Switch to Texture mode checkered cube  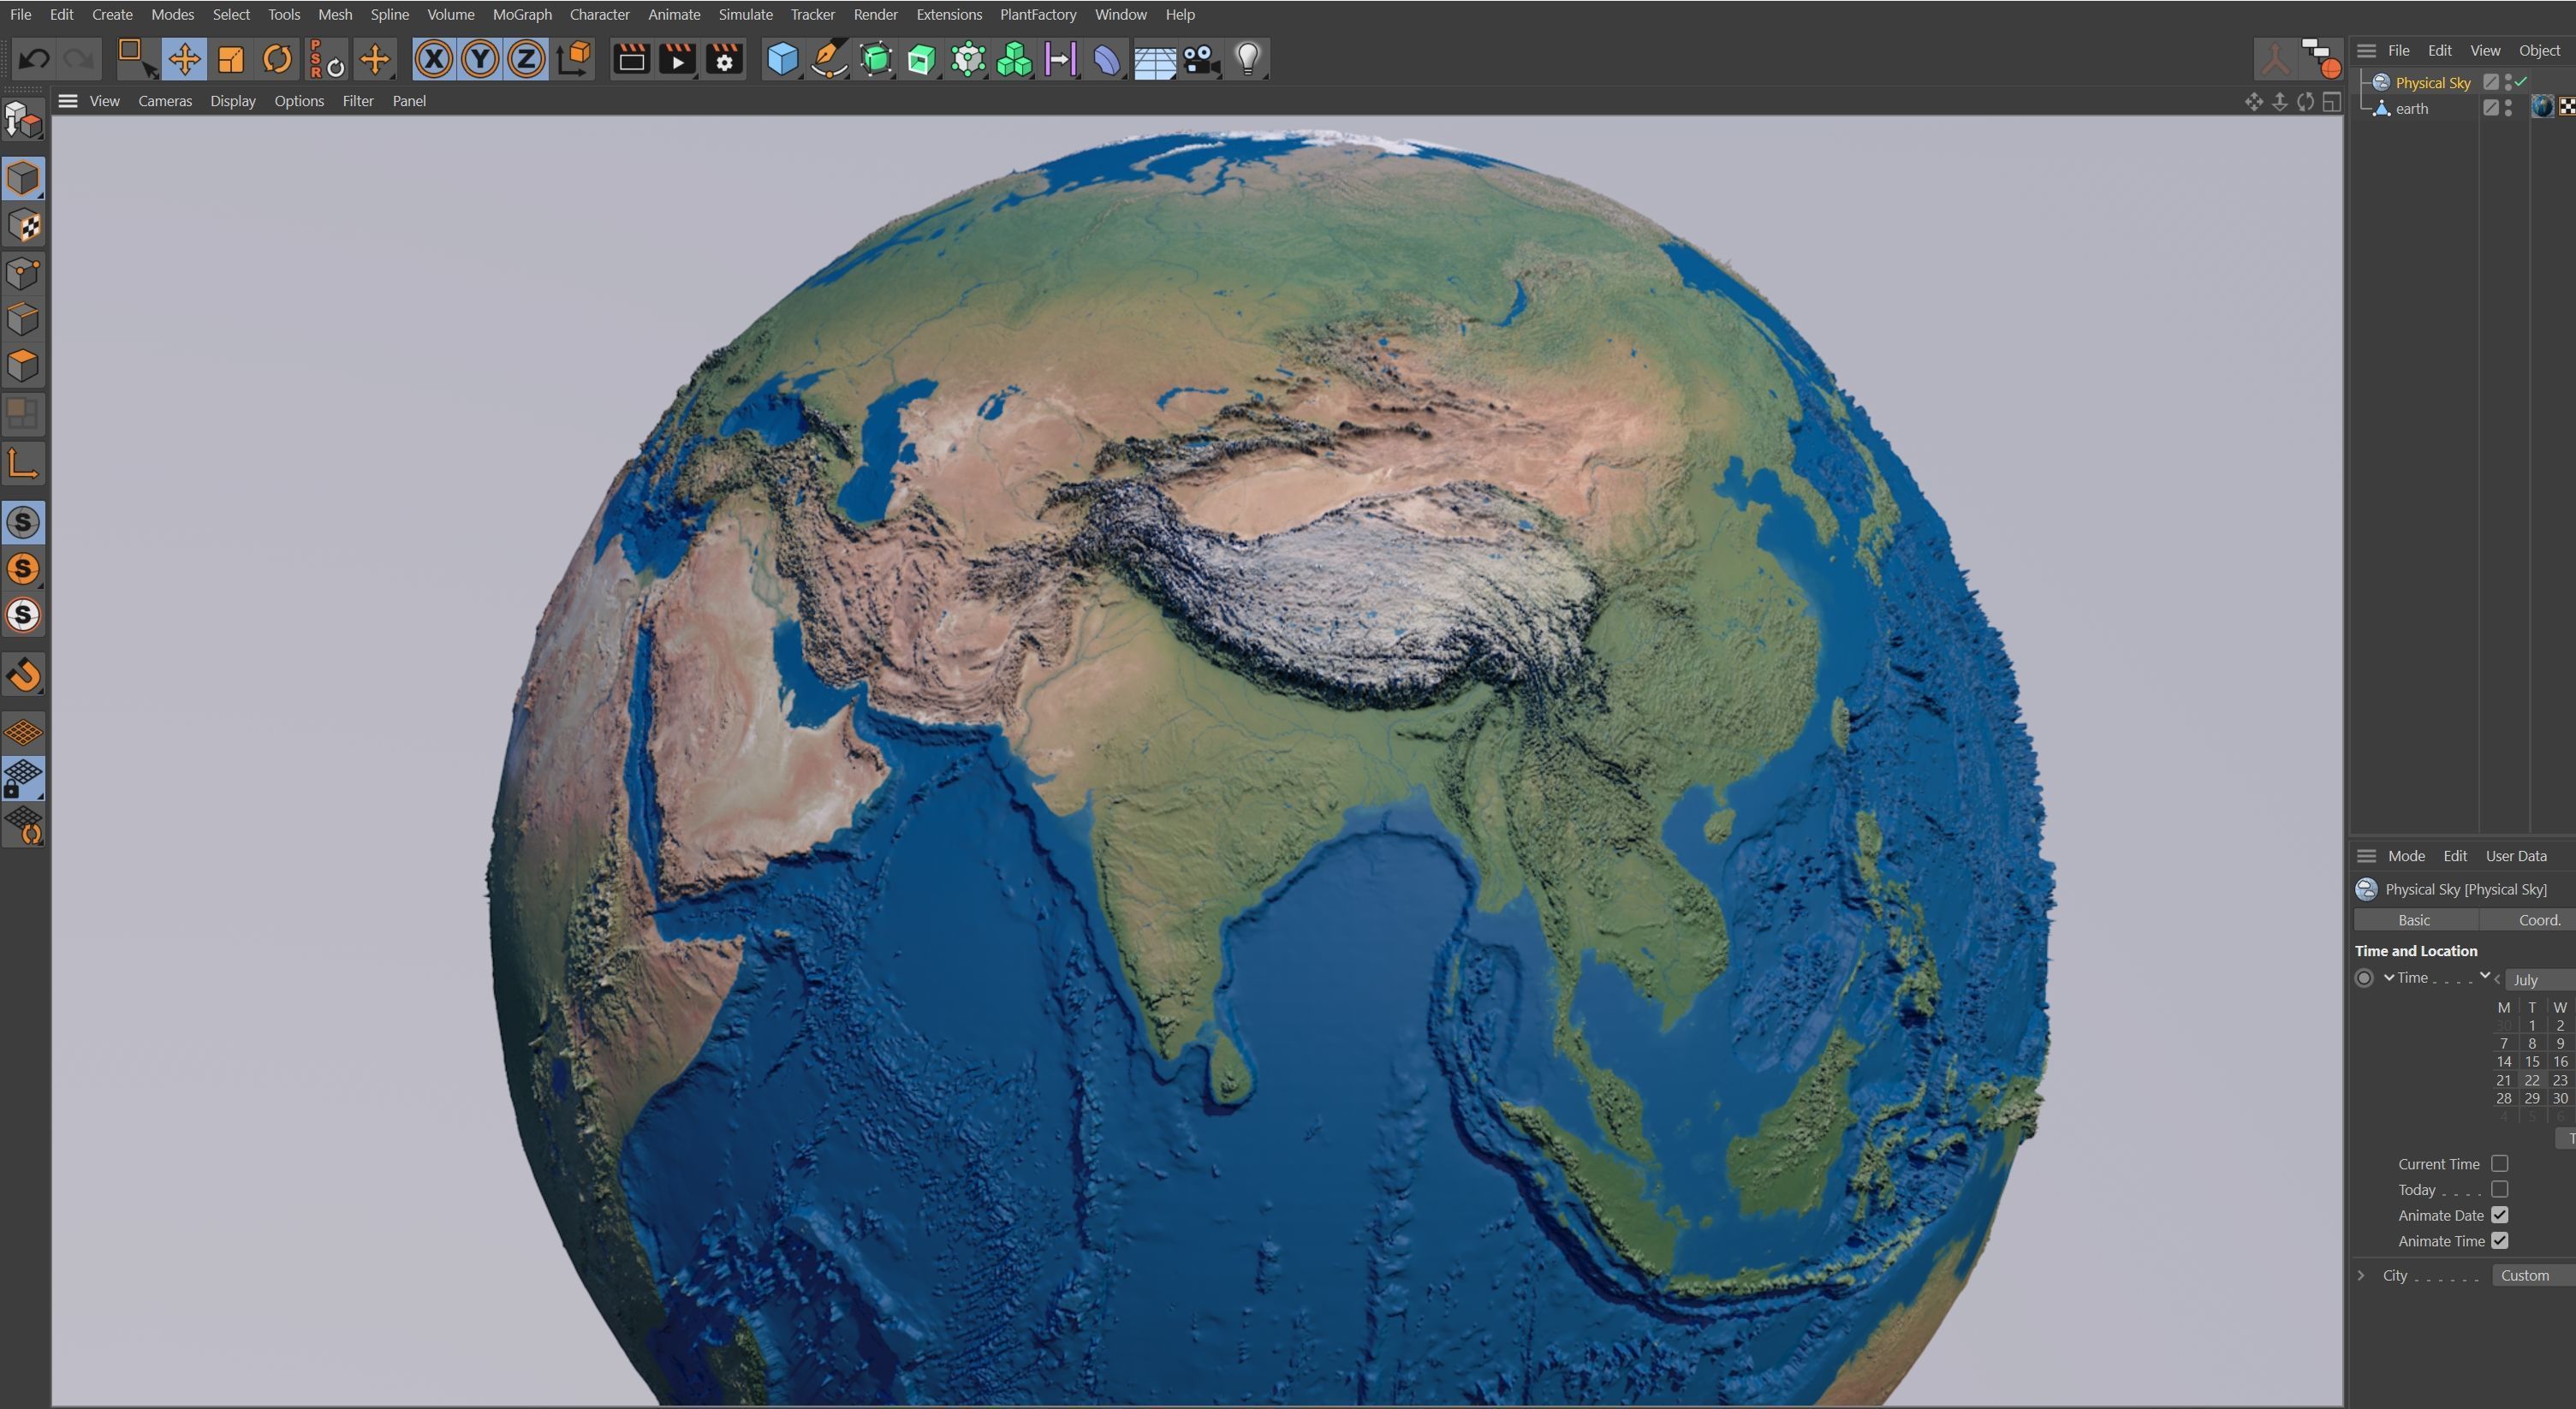(x=23, y=225)
